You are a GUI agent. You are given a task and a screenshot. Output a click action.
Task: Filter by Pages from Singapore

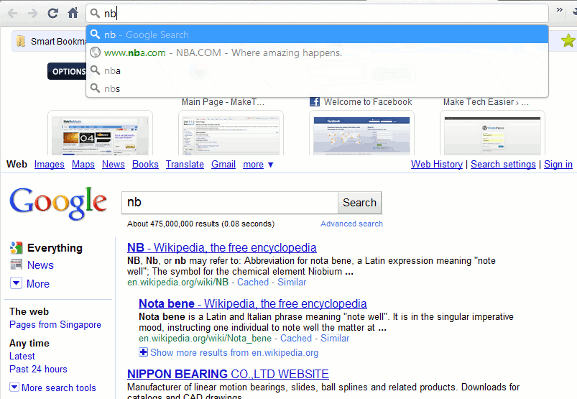click(55, 325)
